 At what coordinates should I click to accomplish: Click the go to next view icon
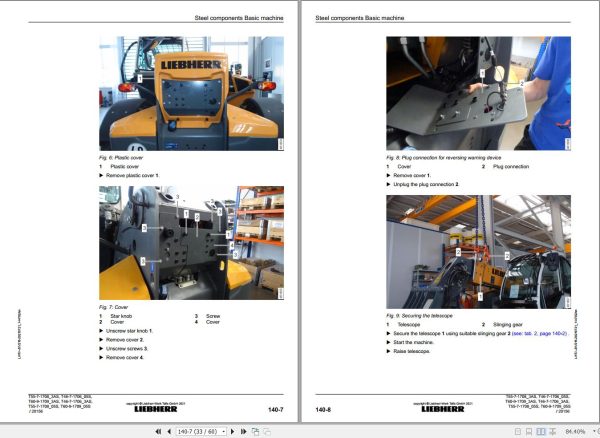point(267,431)
